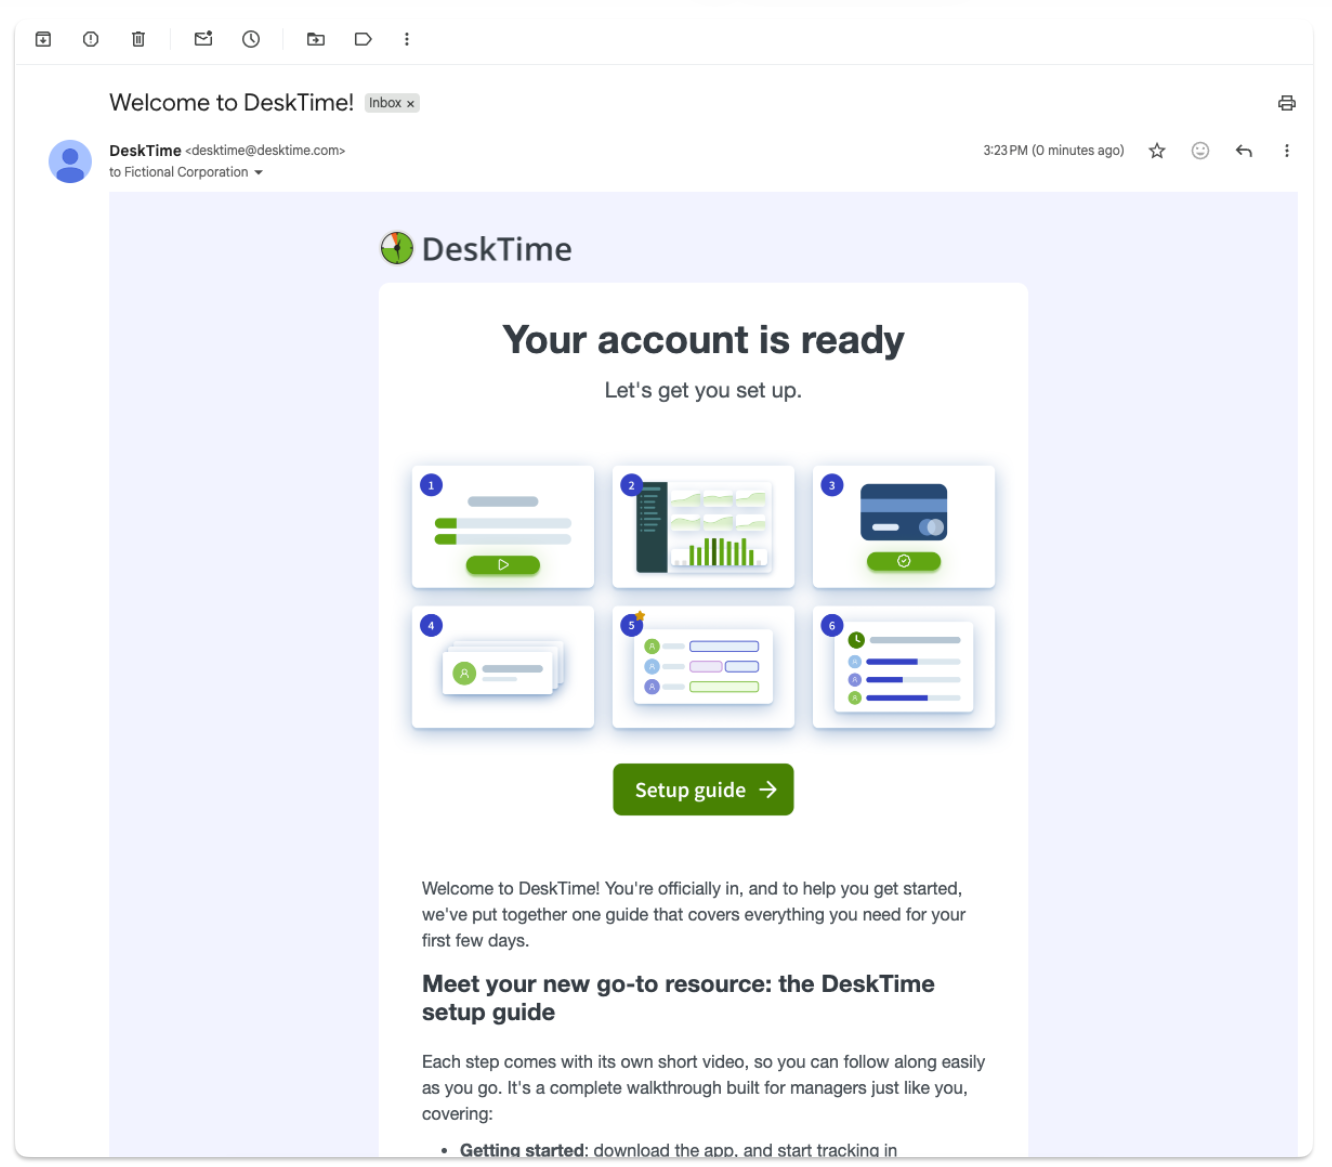1332x1167 pixels.
Task: Move email to a folder
Action: [316, 39]
